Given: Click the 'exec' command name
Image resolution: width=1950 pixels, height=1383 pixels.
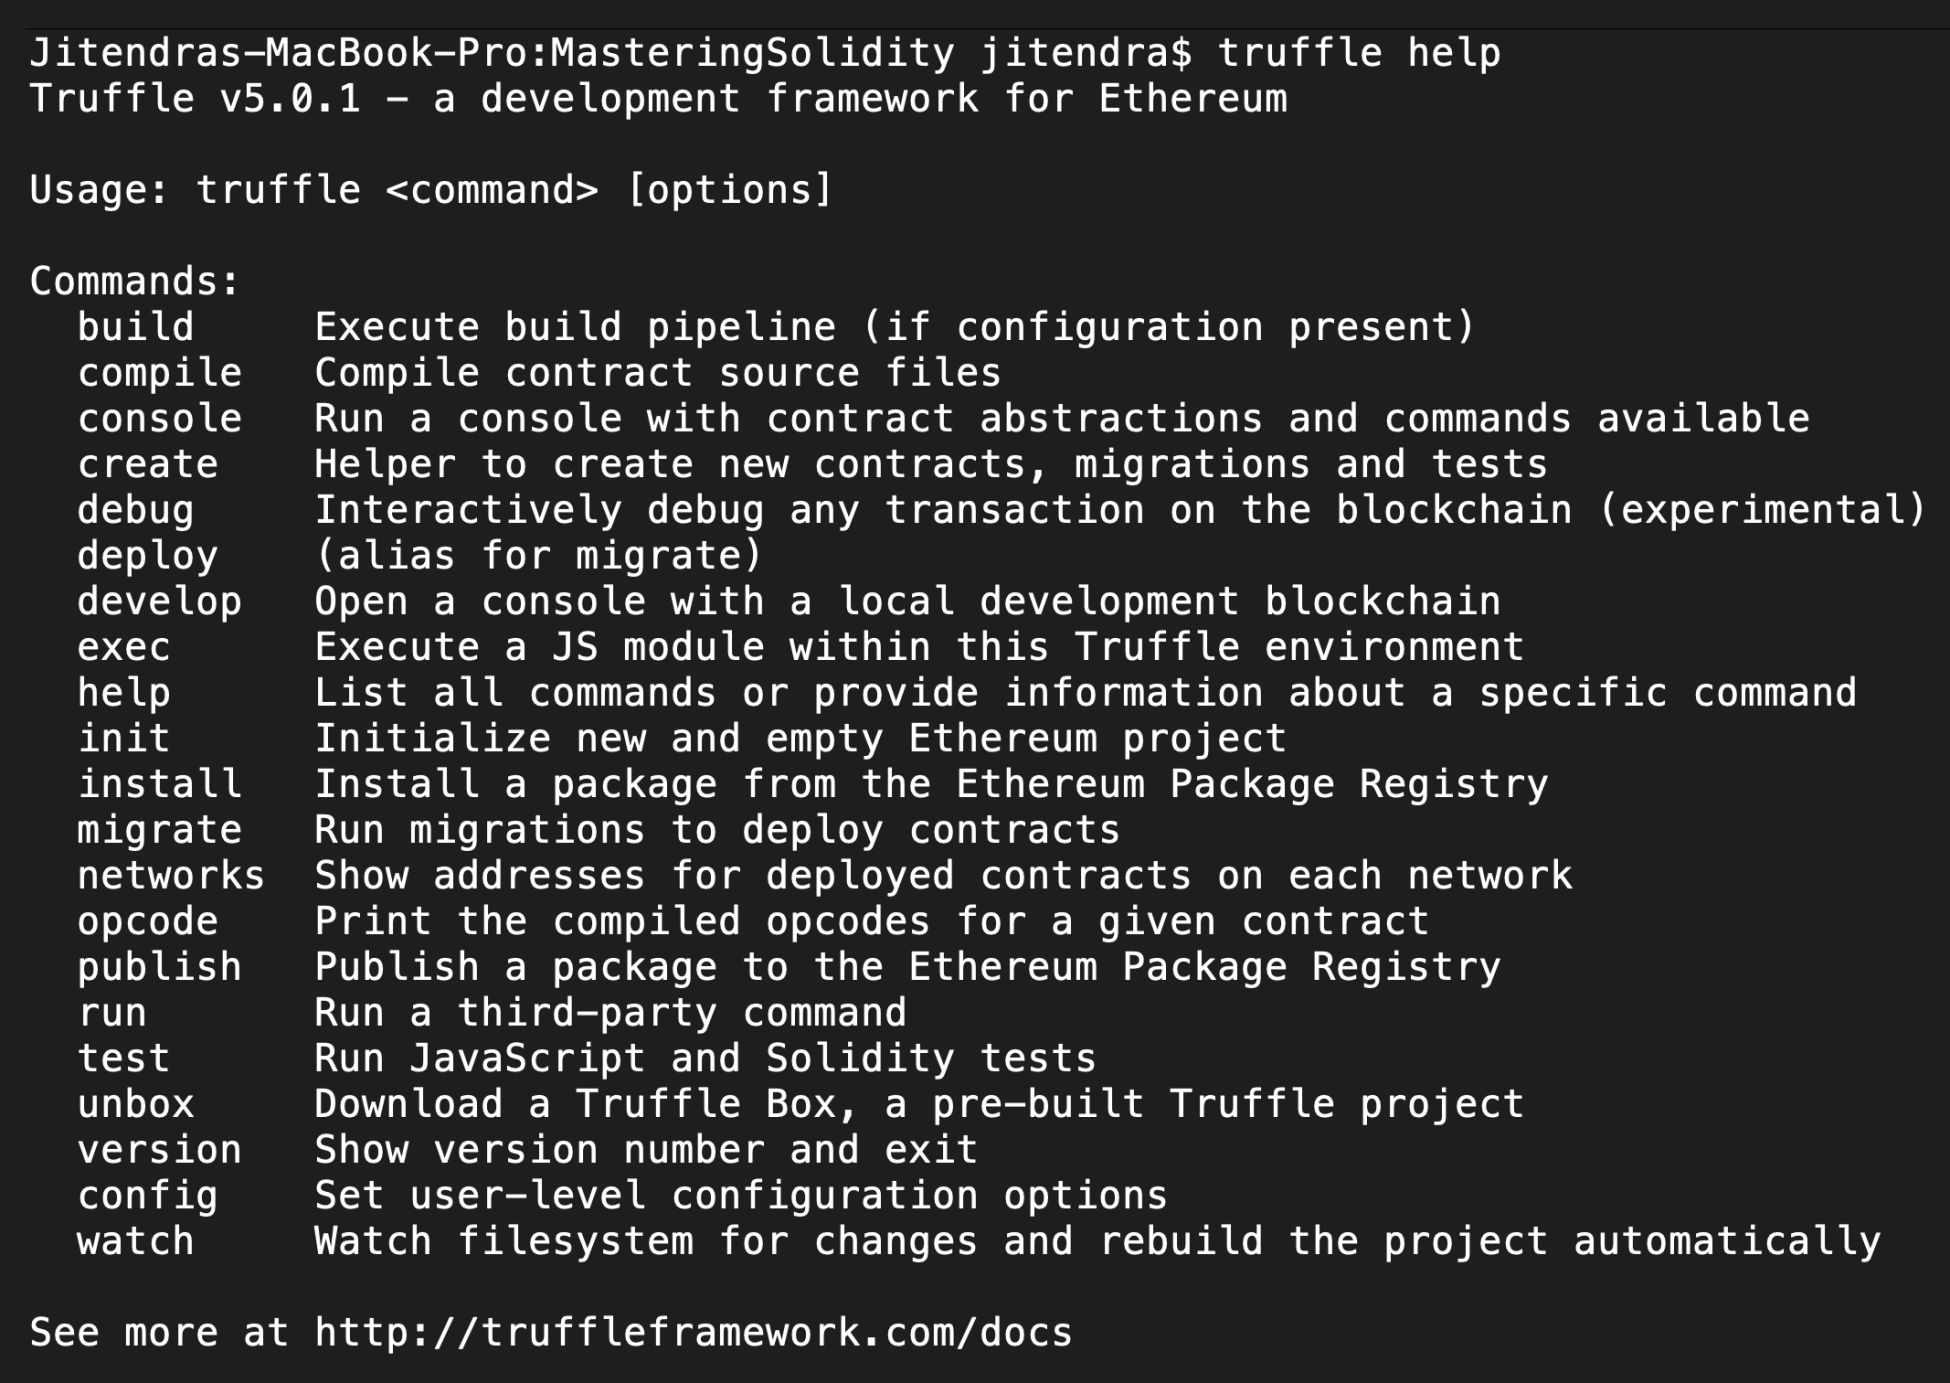Looking at the screenshot, I should (124, 647).
